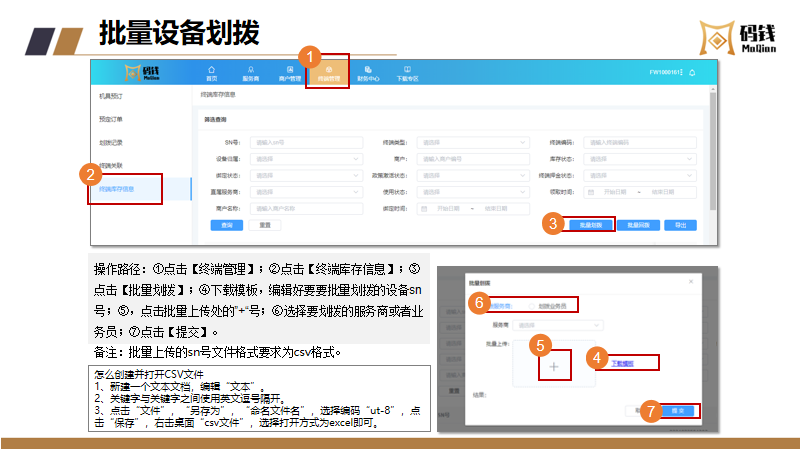Select the 商户管理 navigation icon
The height and width of the screenshot is (450, 800).
tap(289, 72)
